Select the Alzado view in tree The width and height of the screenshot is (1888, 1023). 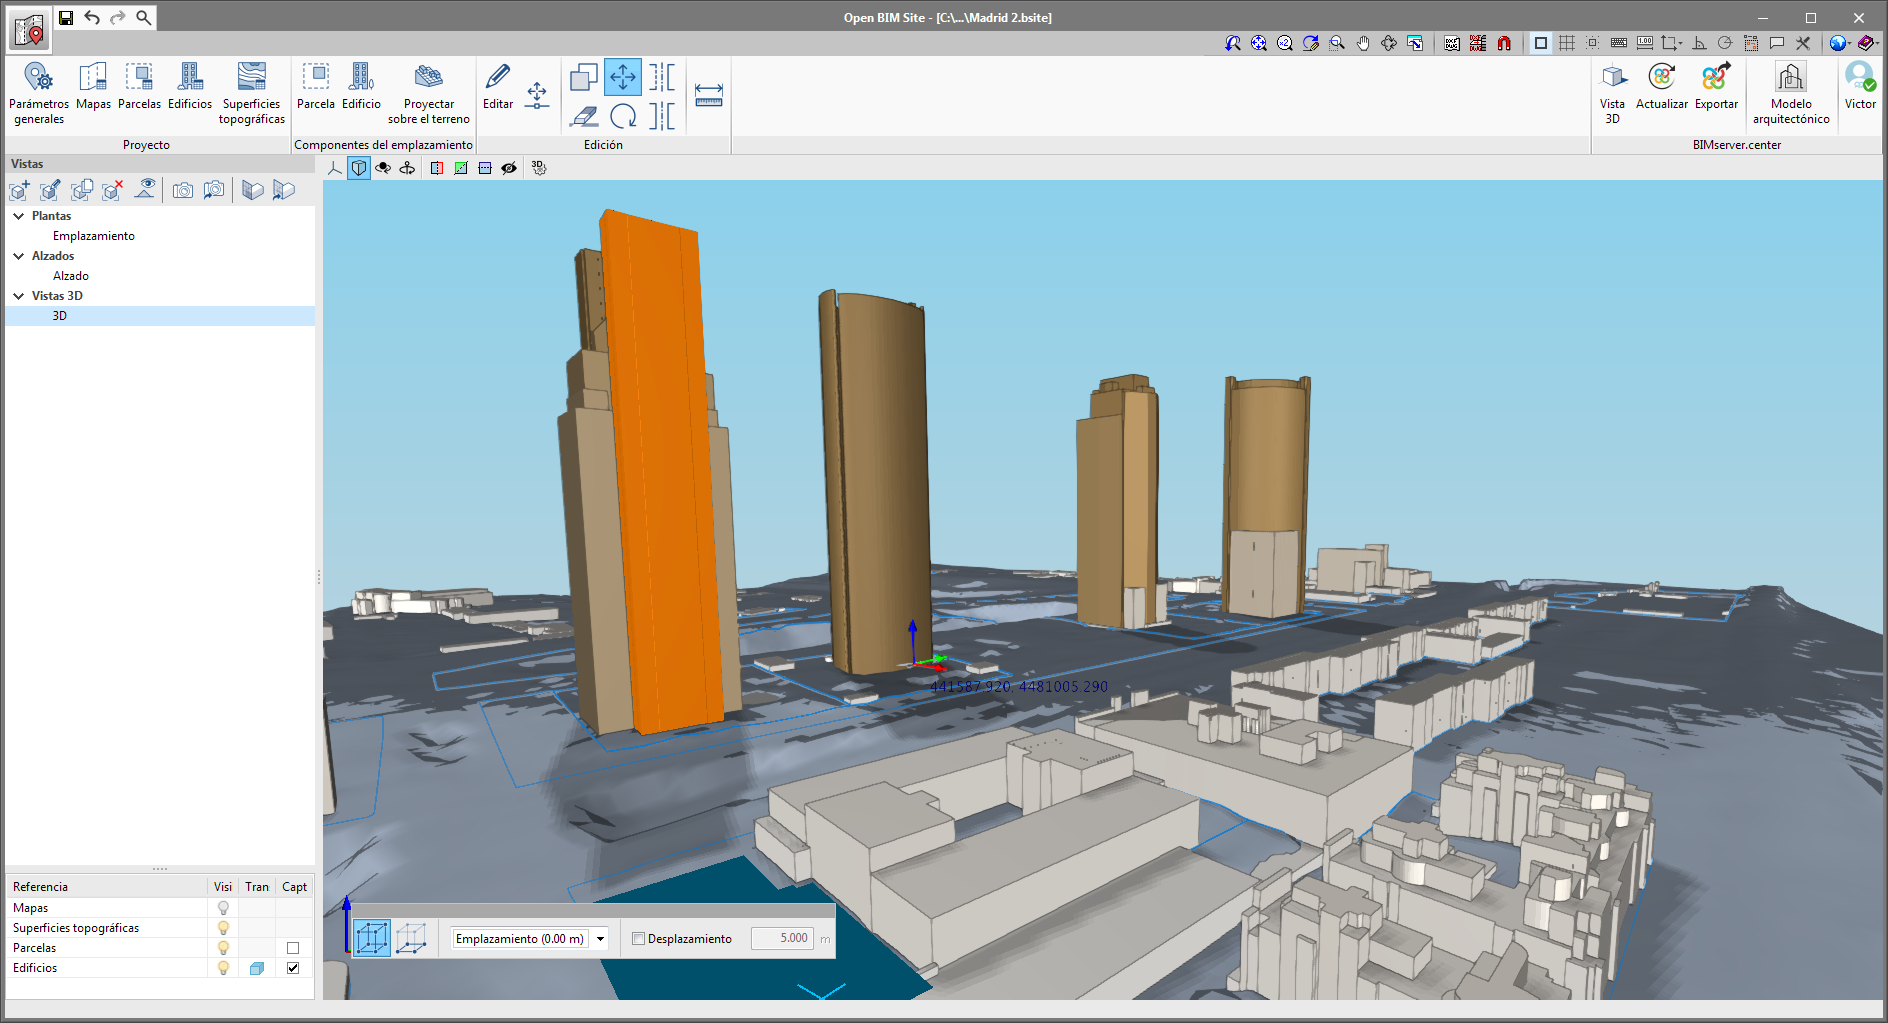(71, 276)
